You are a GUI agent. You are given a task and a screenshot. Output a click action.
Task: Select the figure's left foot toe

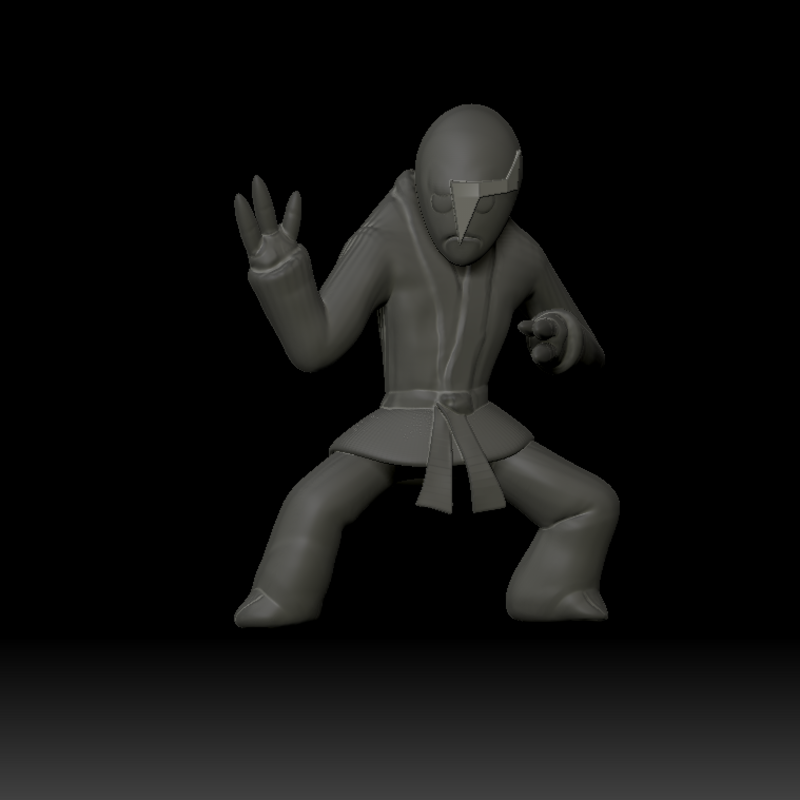pyautogui.click(x=255, y=608)
